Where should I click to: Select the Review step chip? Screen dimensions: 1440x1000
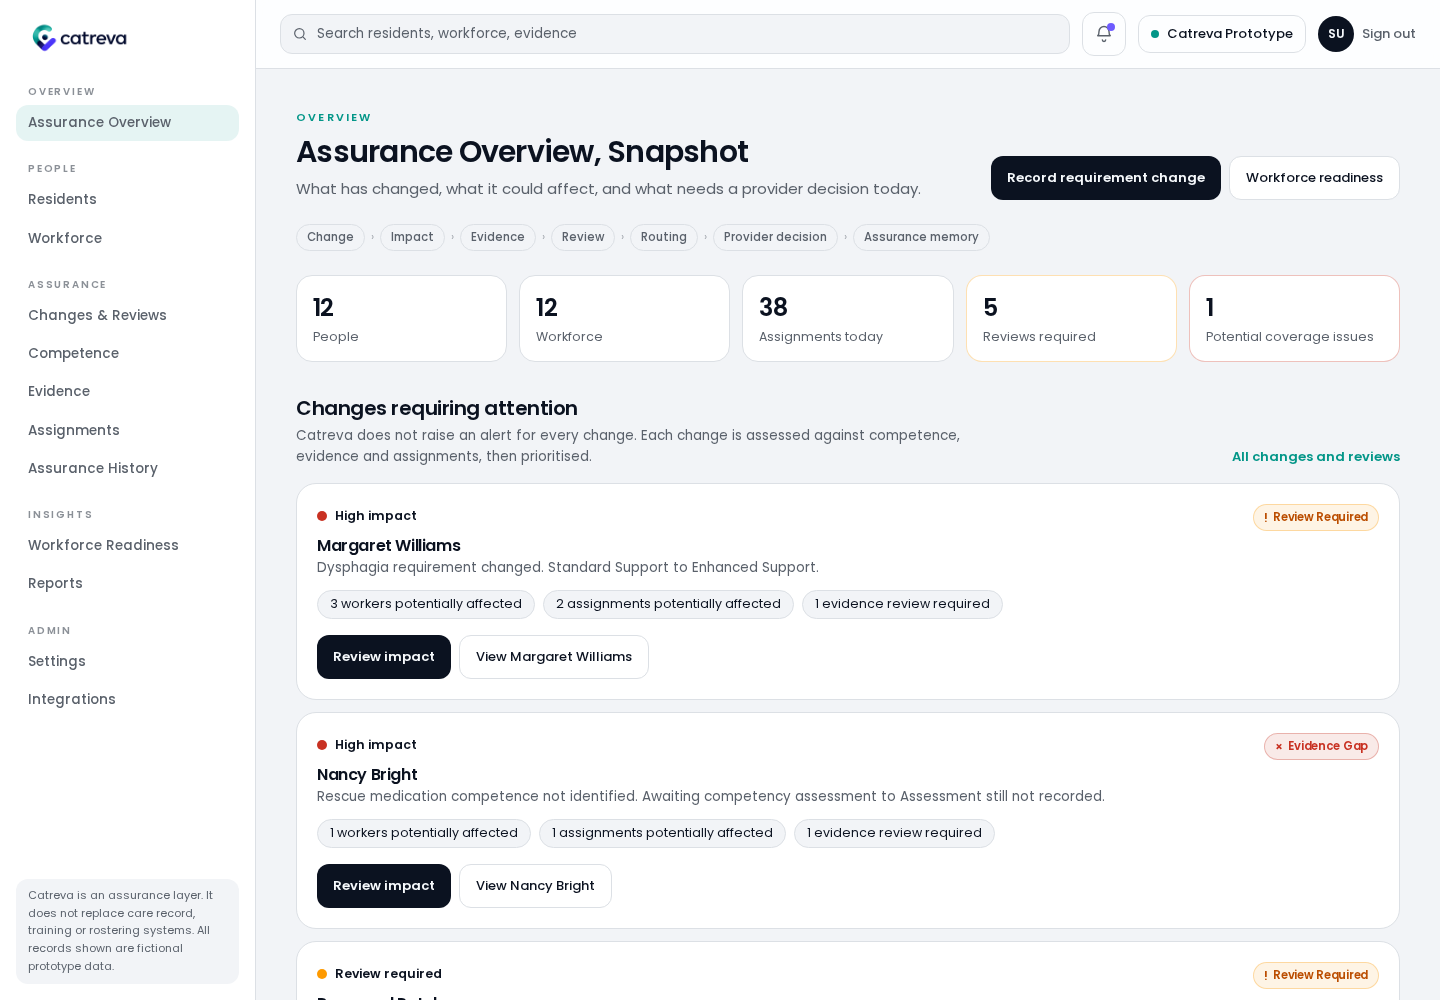583,238
